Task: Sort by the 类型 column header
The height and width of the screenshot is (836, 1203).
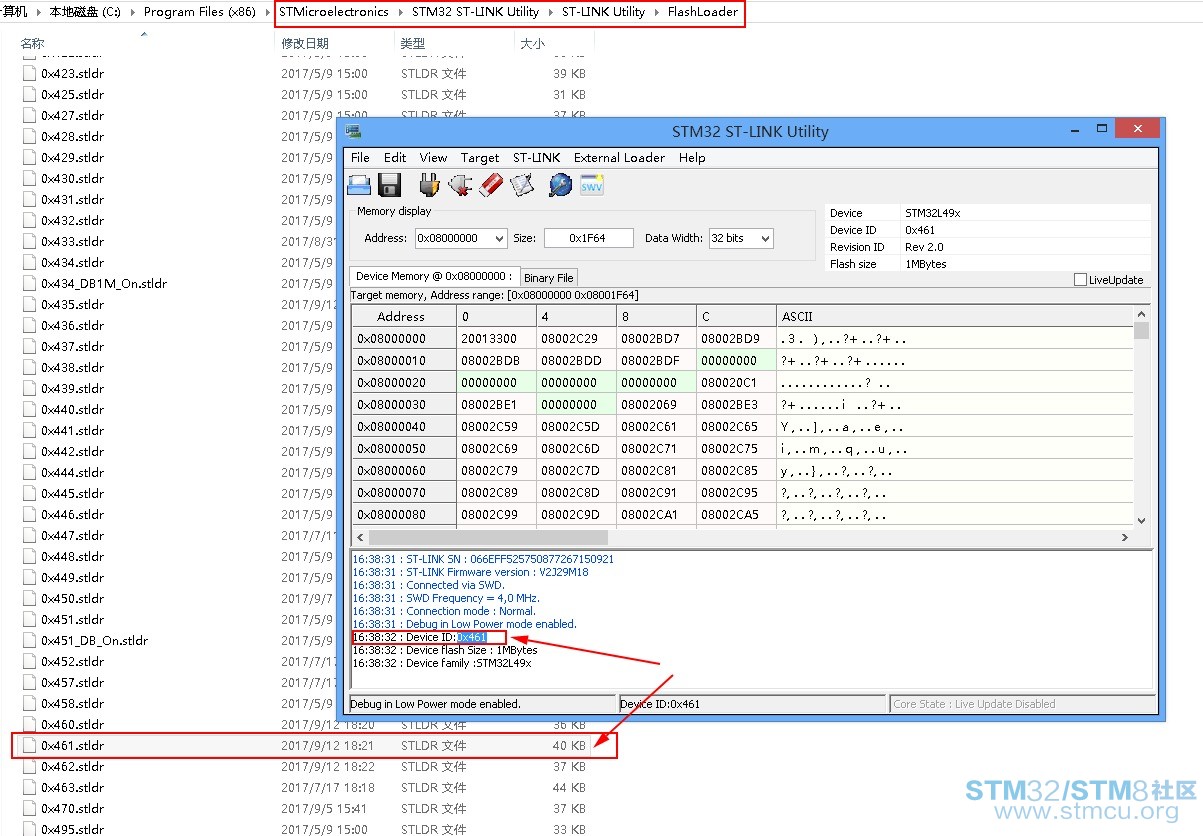Action: pos(413,44)
